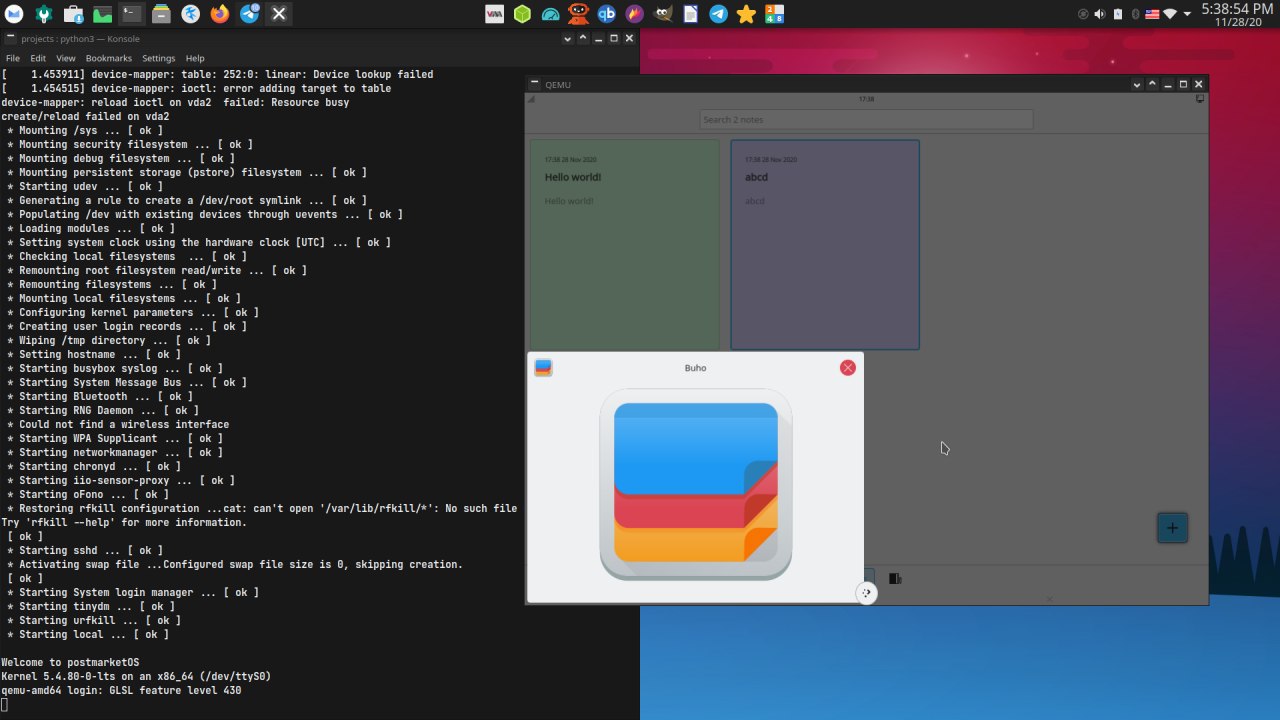Select the 'Welcome to postmarketOS' terminal line

click(70, 662)
